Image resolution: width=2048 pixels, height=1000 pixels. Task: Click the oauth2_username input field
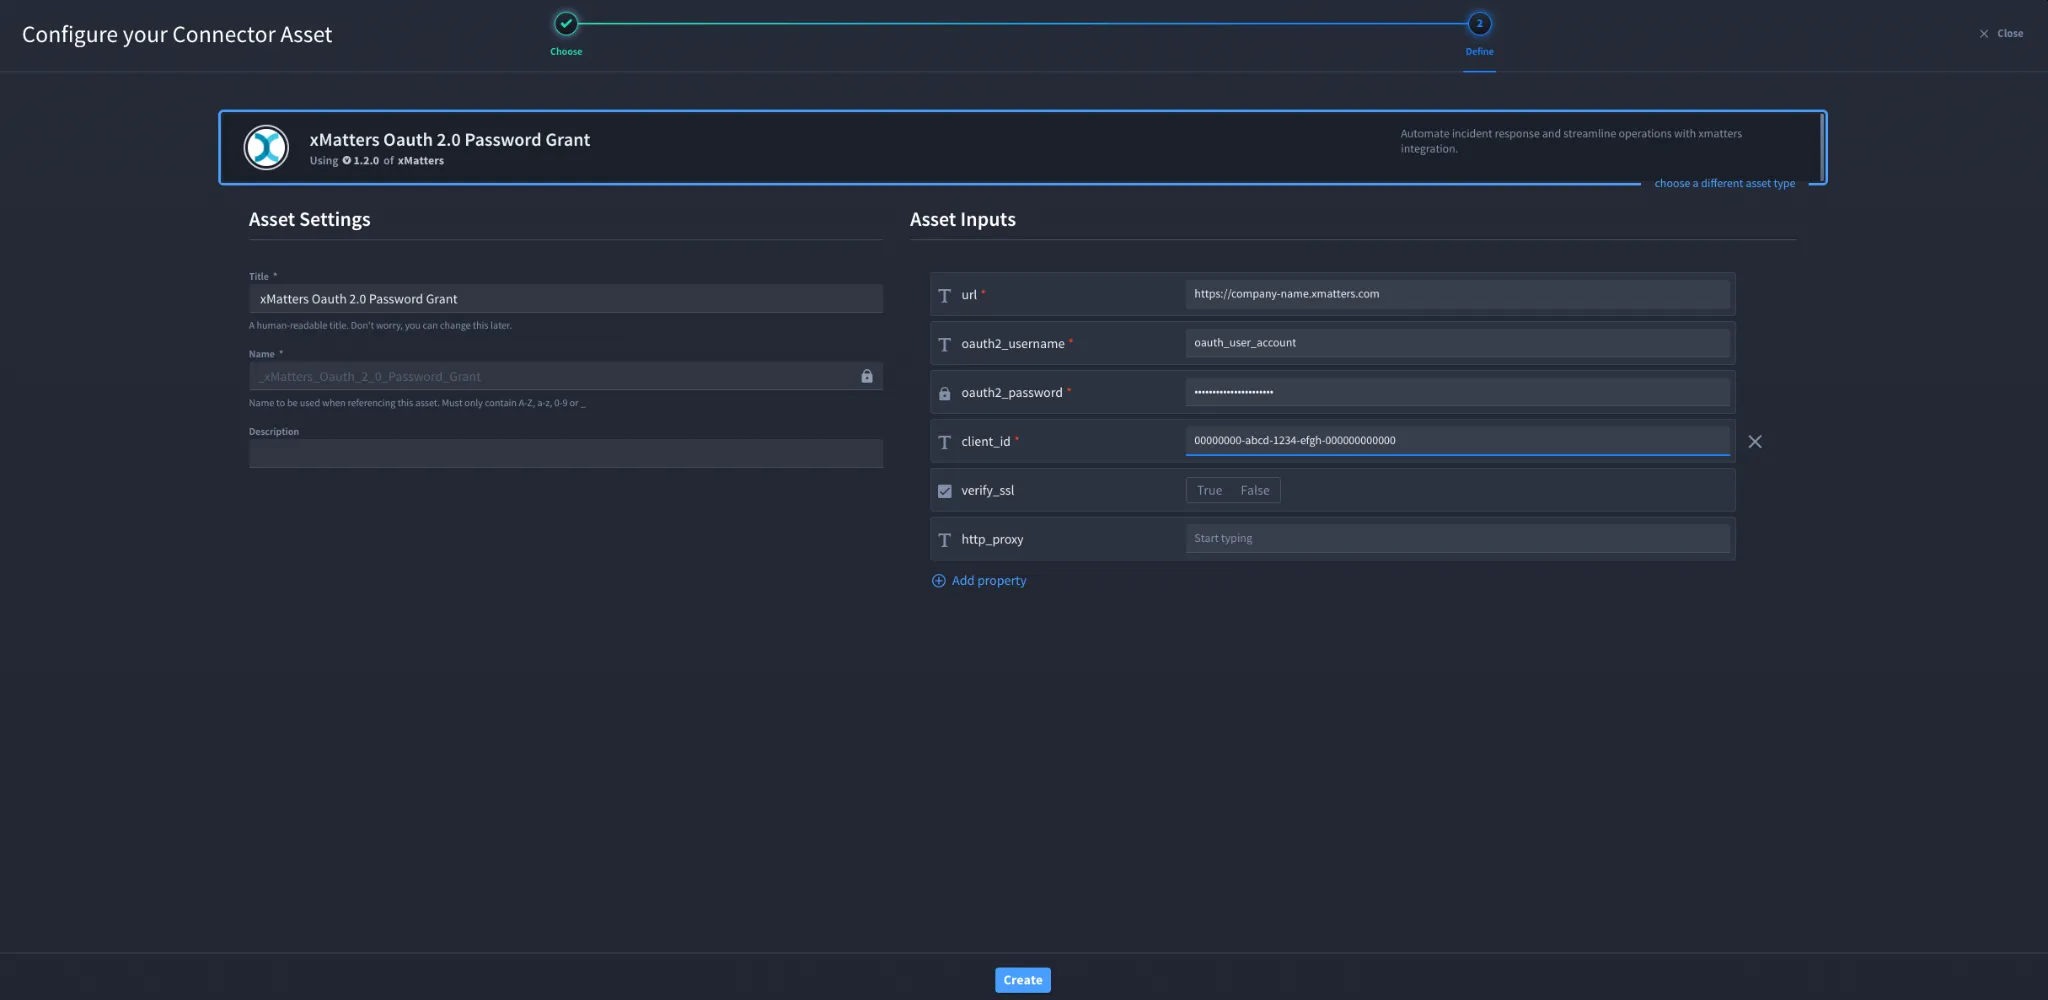click(x=1457, y=343)
